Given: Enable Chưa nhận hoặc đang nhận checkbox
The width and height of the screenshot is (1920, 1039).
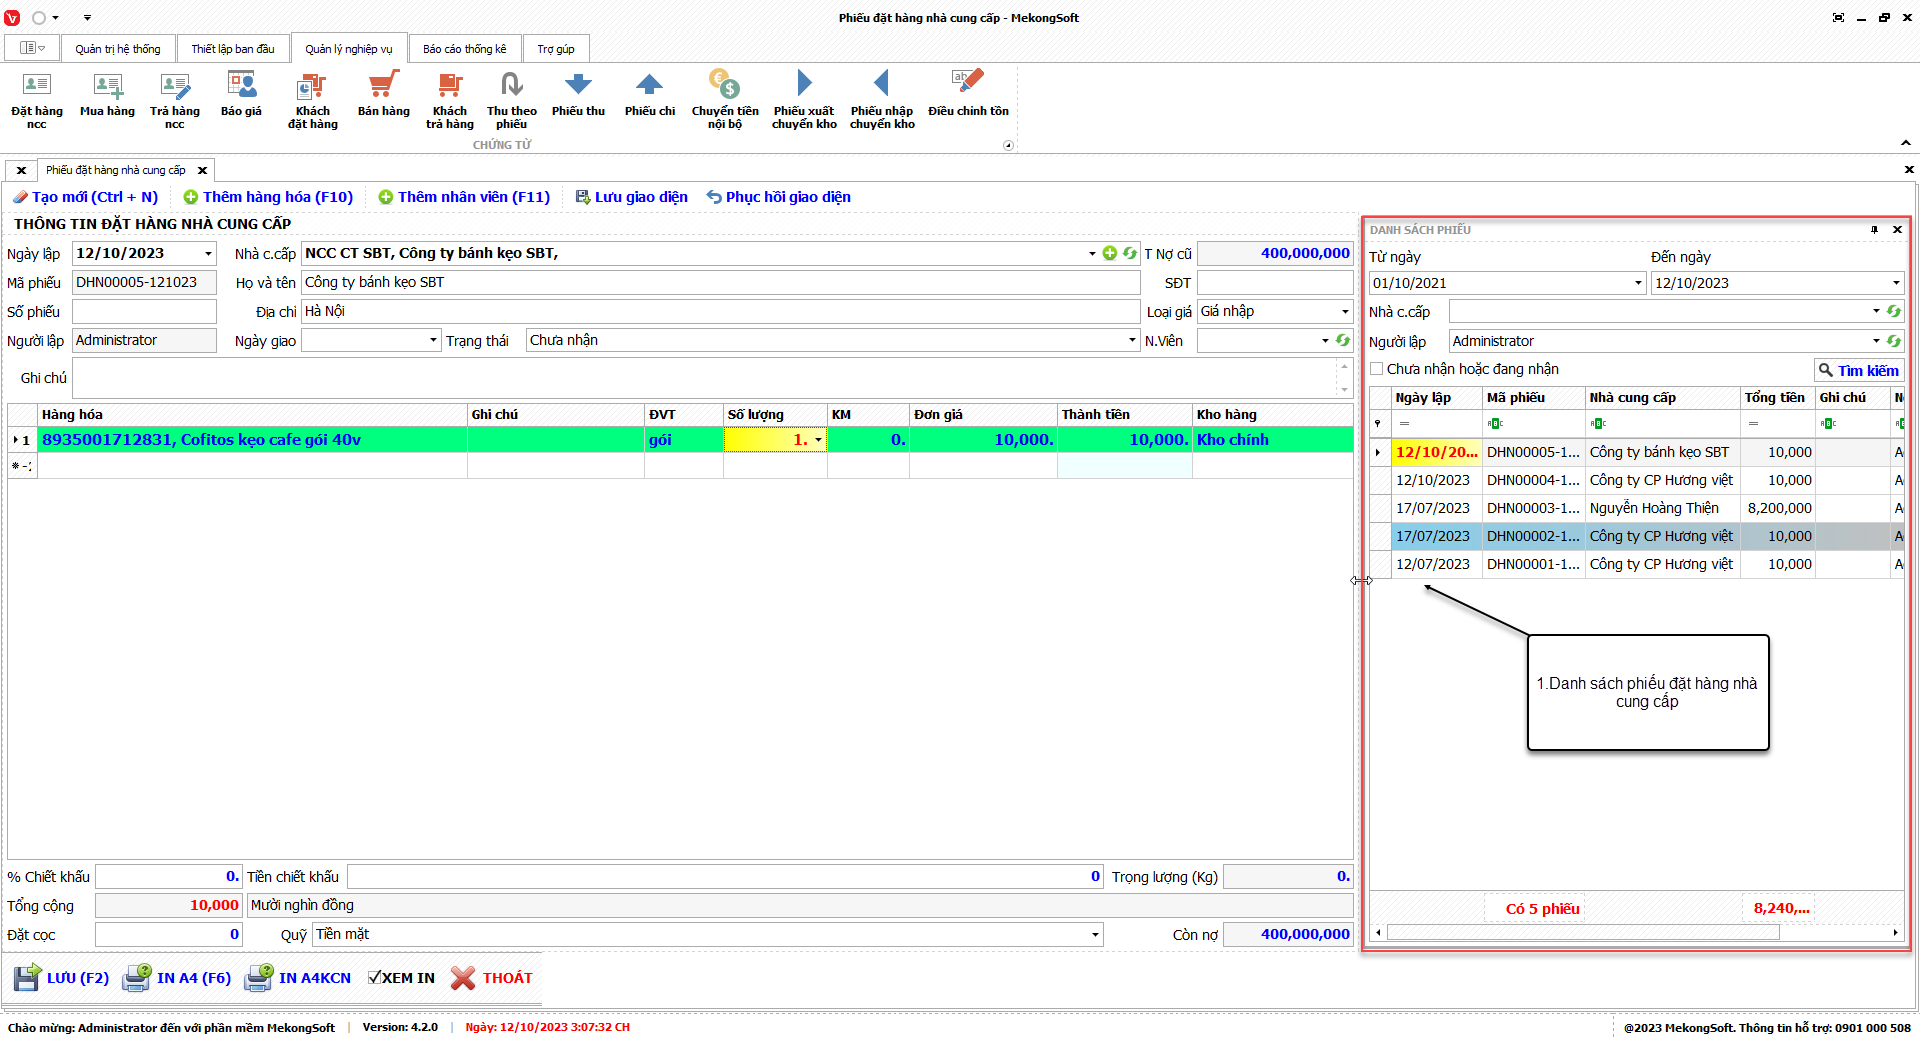Looking at the screenshot, I should pyautogui.click(x=1377, y=369).
